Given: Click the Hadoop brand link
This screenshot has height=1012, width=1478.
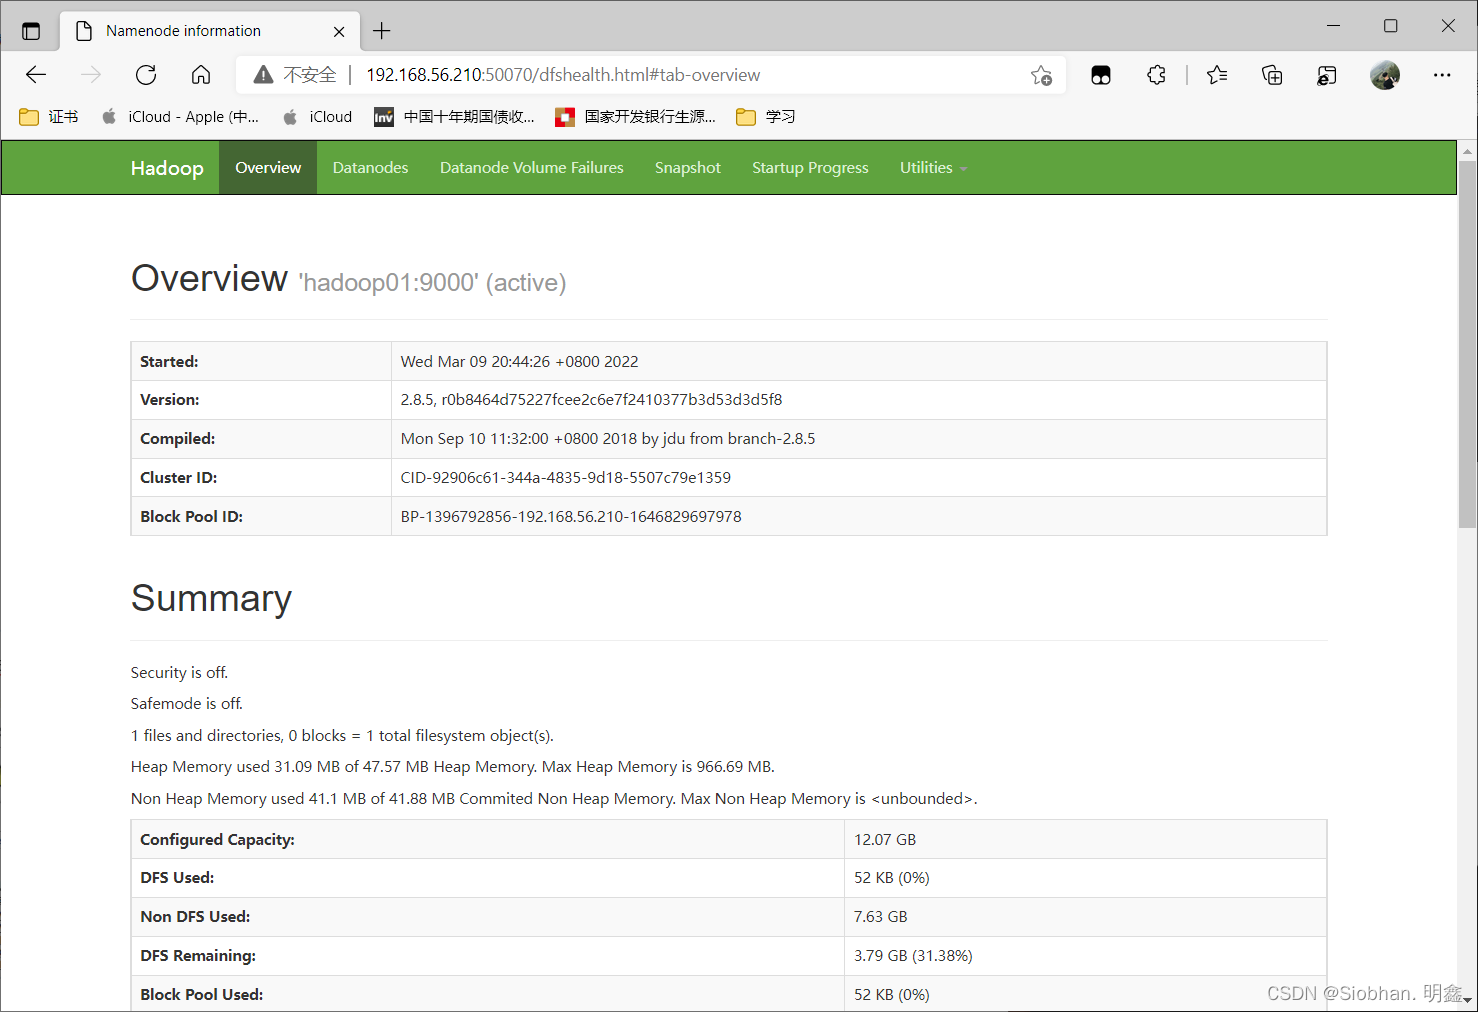Looking at the screenshot, I should pos(167,168).
